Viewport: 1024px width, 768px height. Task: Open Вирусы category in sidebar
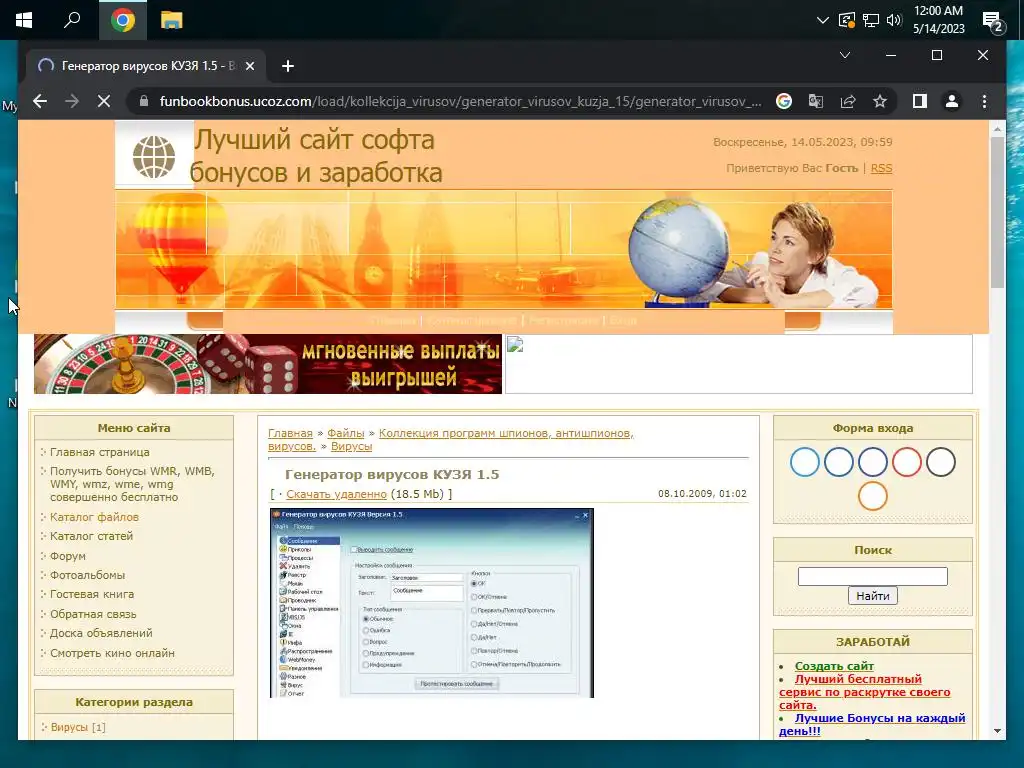[x=69, y=727]
